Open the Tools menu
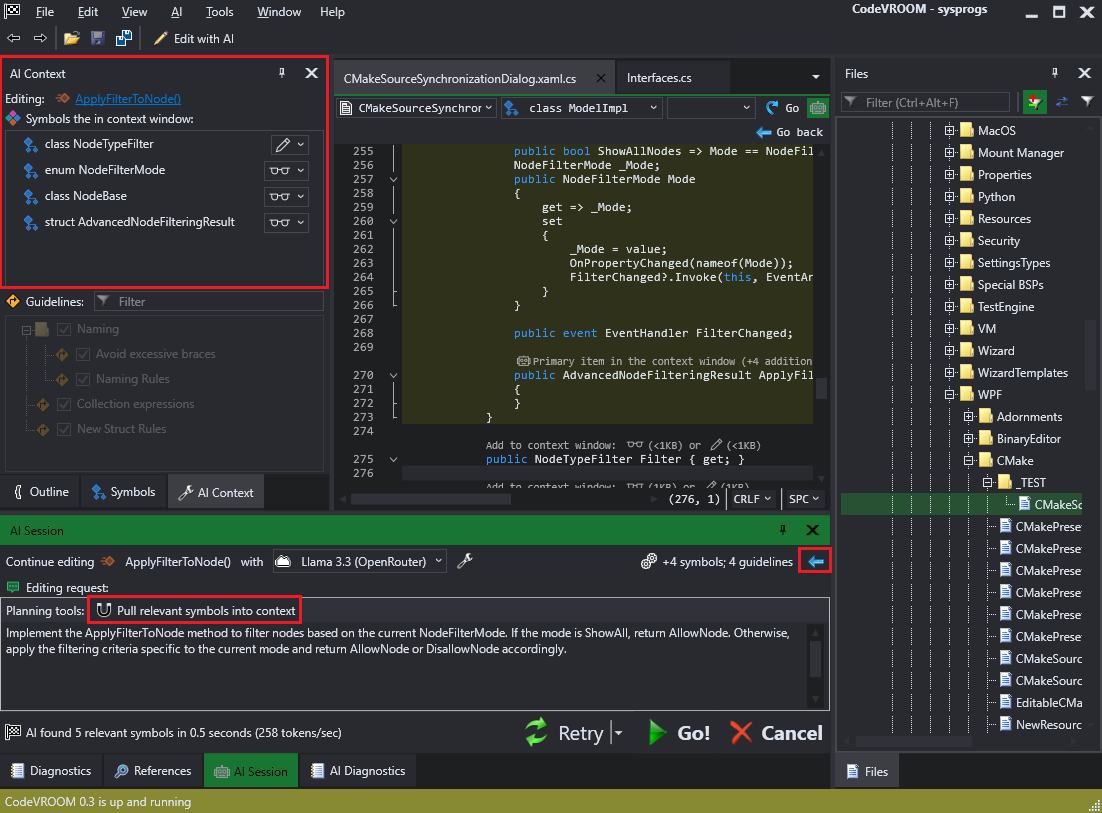 219,12
